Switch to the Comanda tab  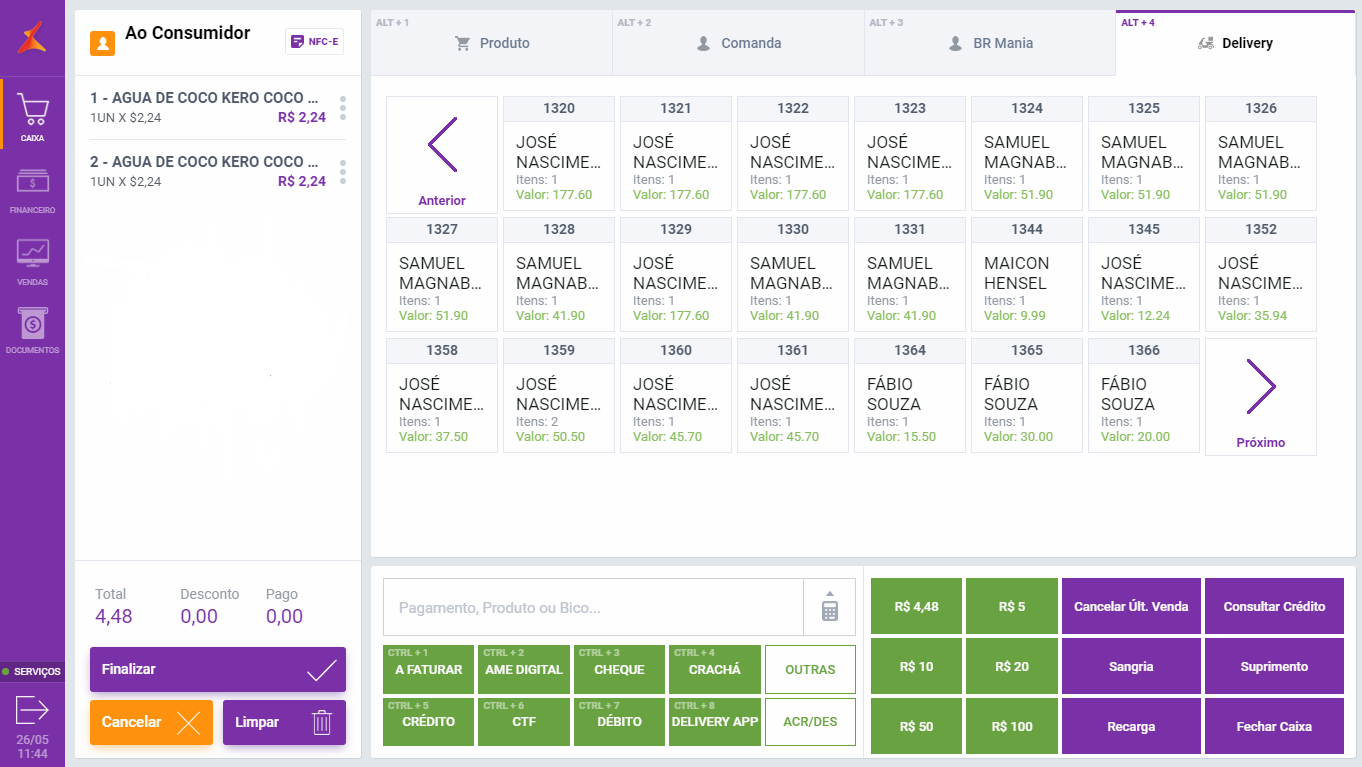(739, 44)
